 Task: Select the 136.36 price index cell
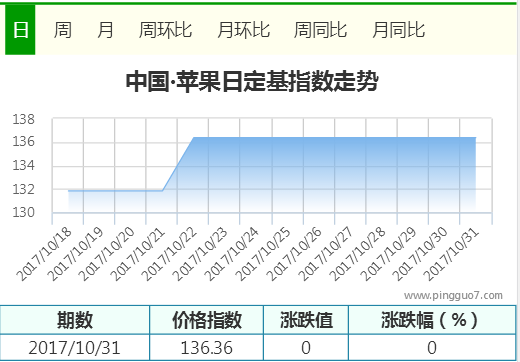pos(207,348)
